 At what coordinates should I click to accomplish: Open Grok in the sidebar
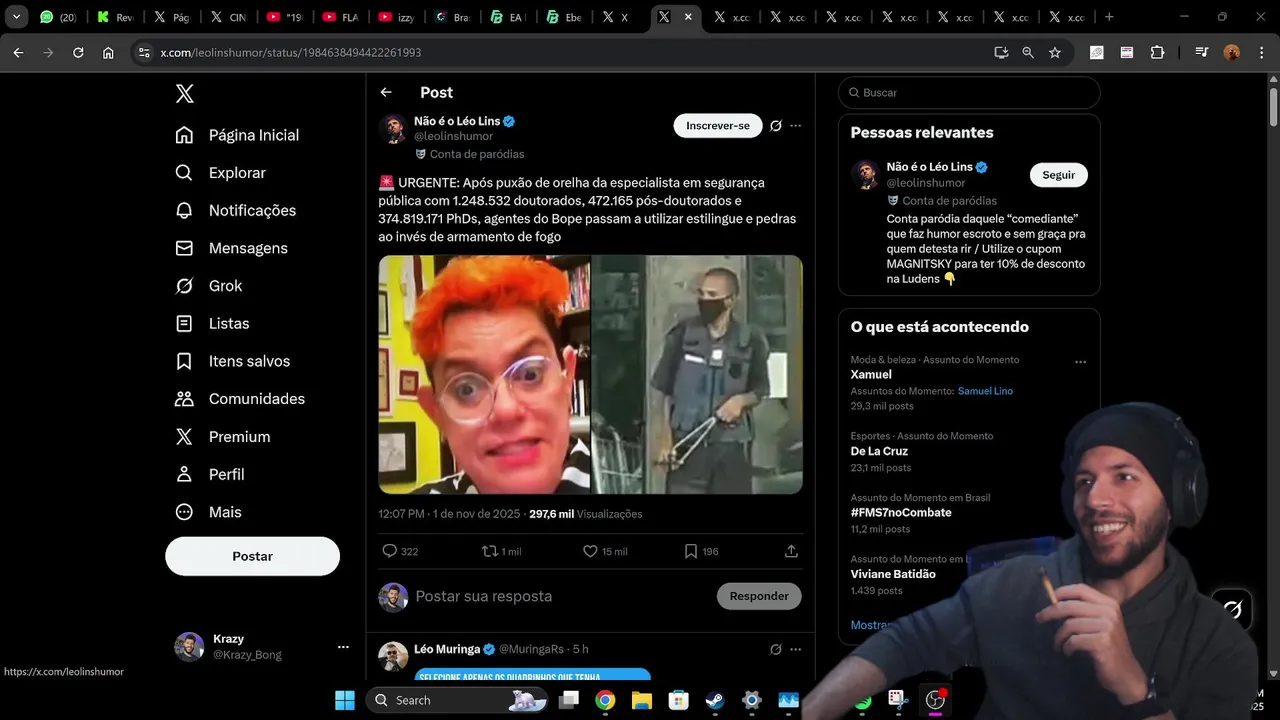pos(209,286)
